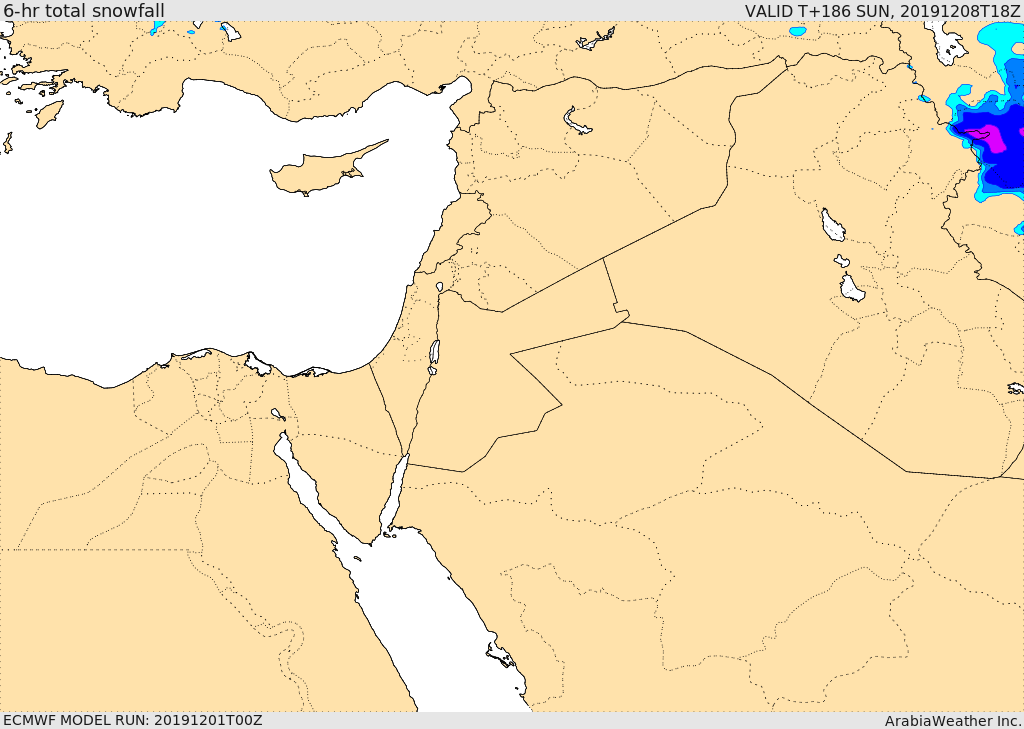Click the 'ArabiaWeather Inc' credit text
This screenshot has height=729, width=1024.
[952, 721]
